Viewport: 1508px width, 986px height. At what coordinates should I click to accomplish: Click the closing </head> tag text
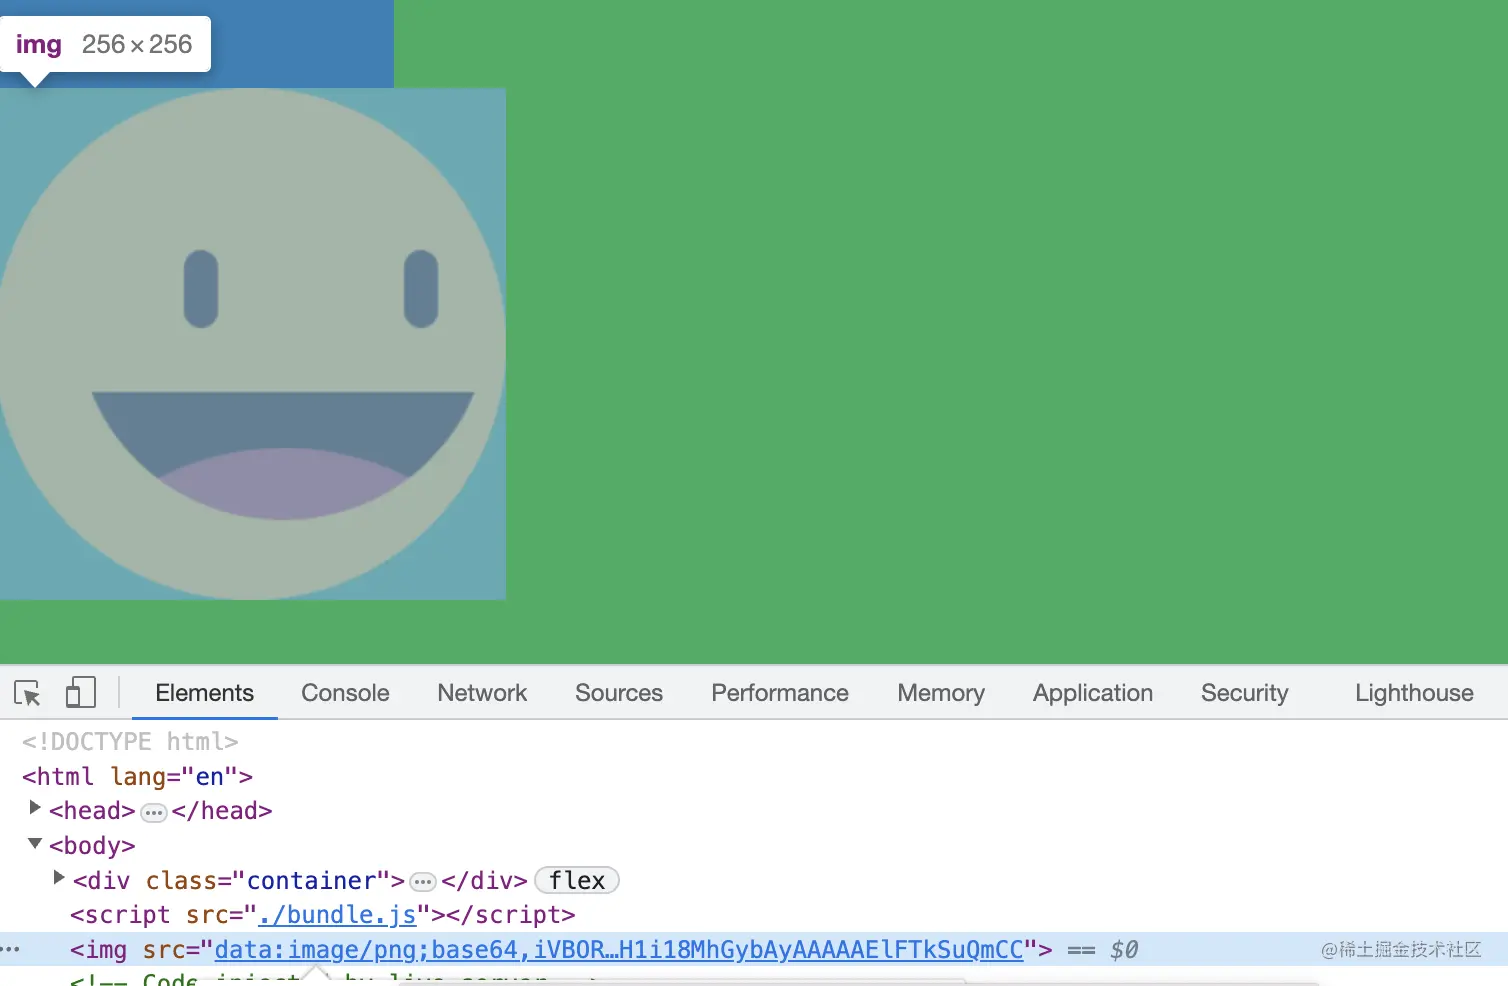(222, 811)
